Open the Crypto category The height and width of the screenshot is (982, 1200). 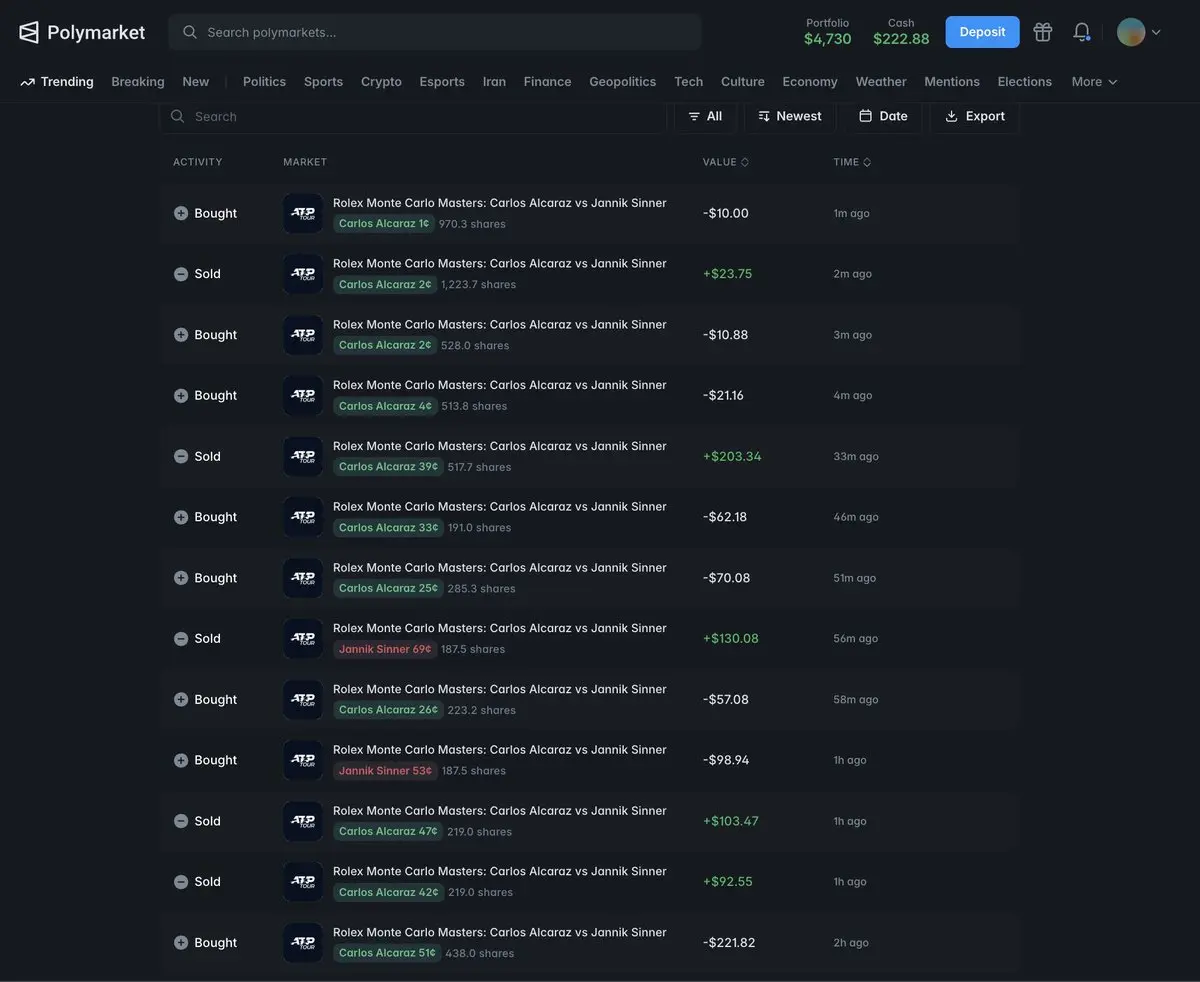(381, 82)
